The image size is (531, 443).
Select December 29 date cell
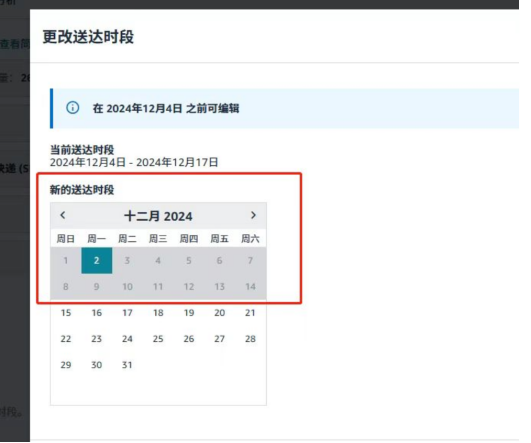(66, 365)
